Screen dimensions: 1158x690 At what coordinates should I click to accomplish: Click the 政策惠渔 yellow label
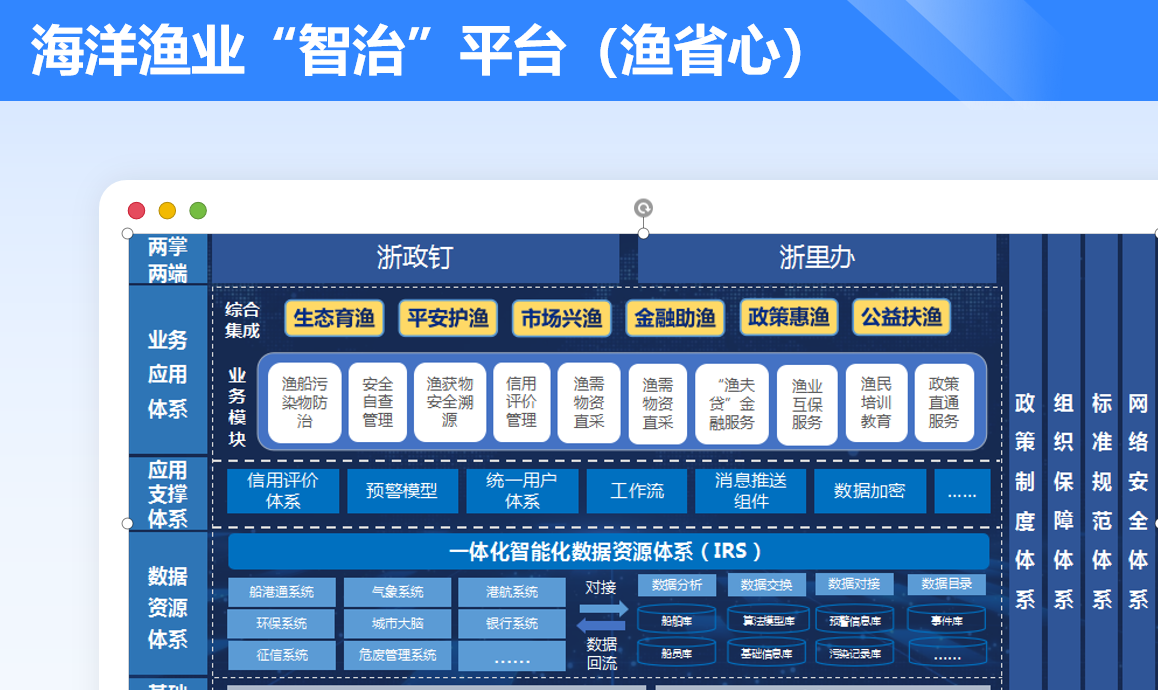click(789, 318)
